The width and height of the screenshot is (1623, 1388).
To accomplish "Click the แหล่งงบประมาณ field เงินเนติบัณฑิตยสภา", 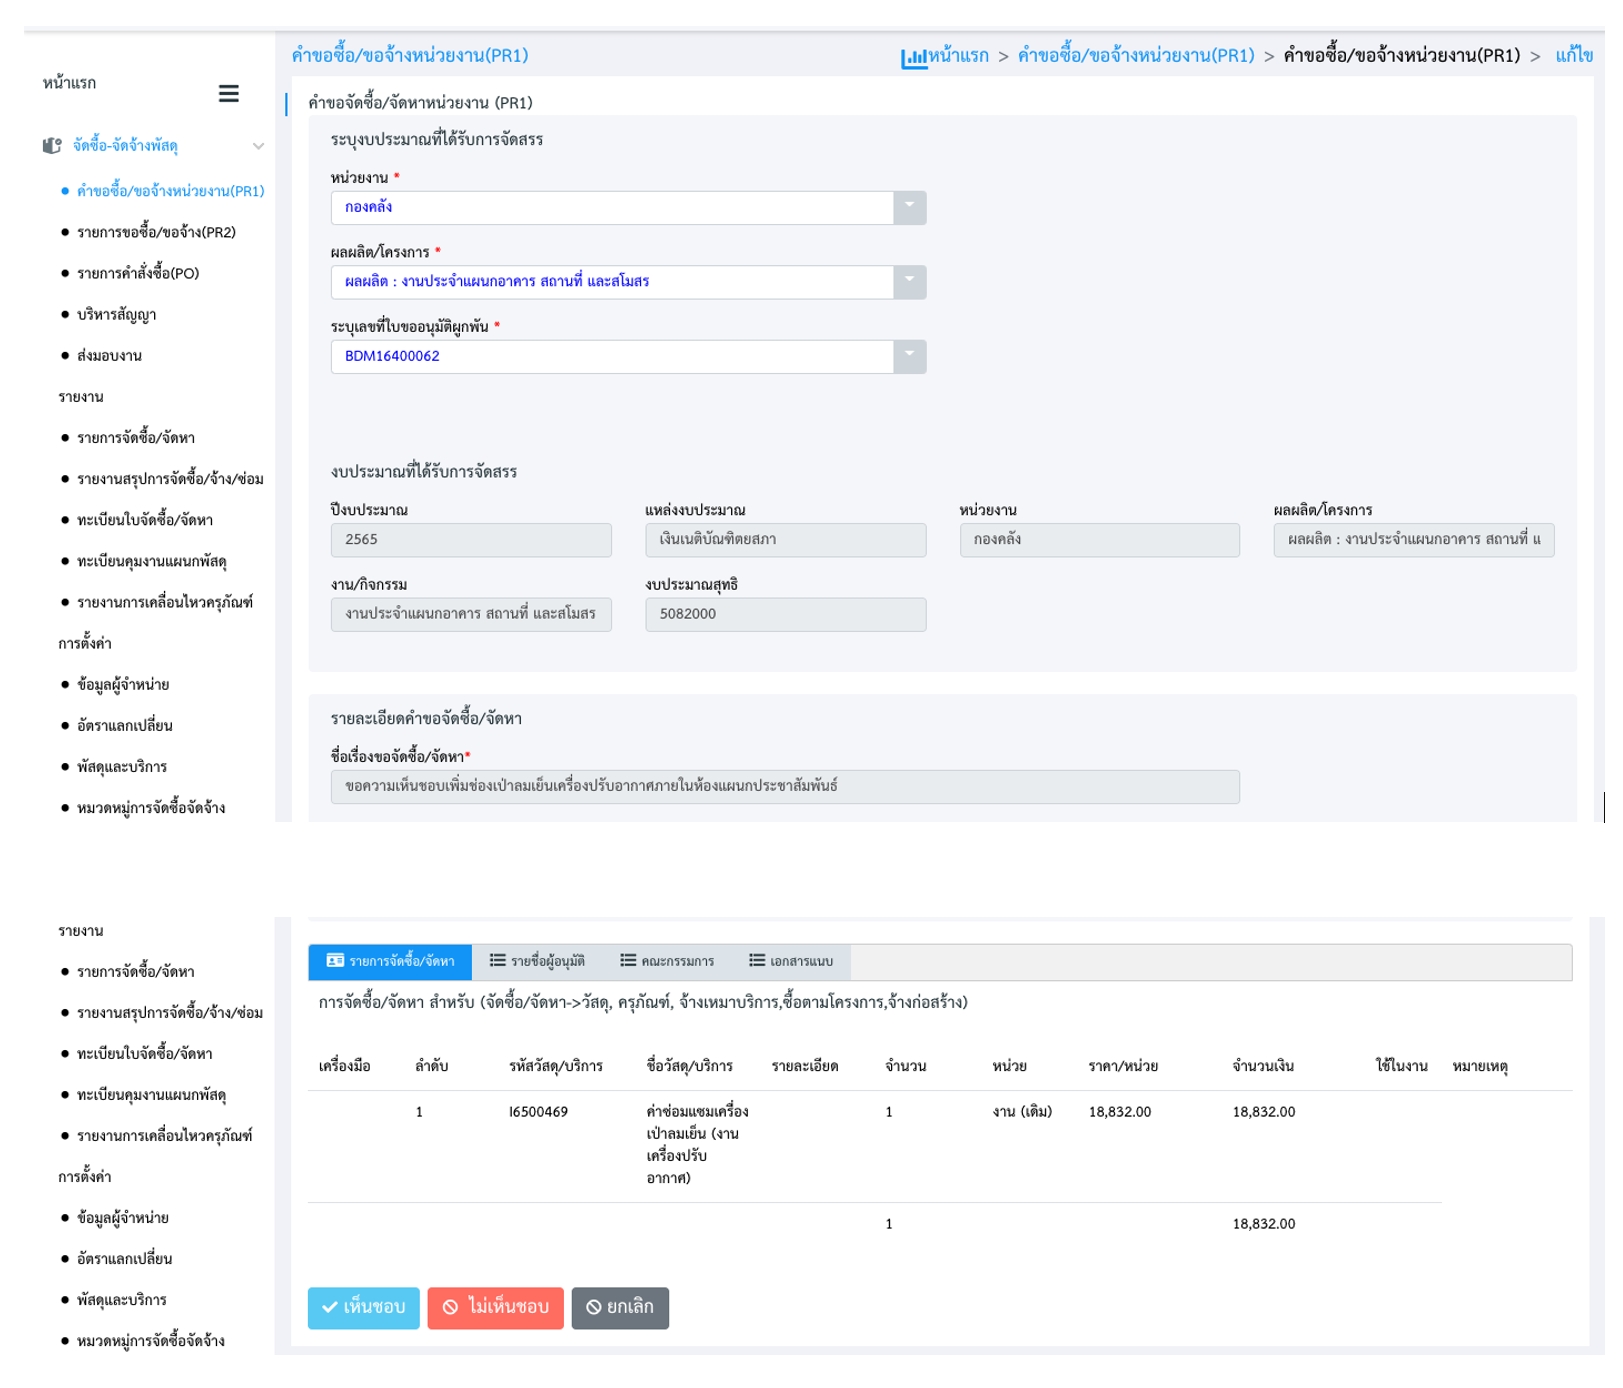I will click(786, 540).
